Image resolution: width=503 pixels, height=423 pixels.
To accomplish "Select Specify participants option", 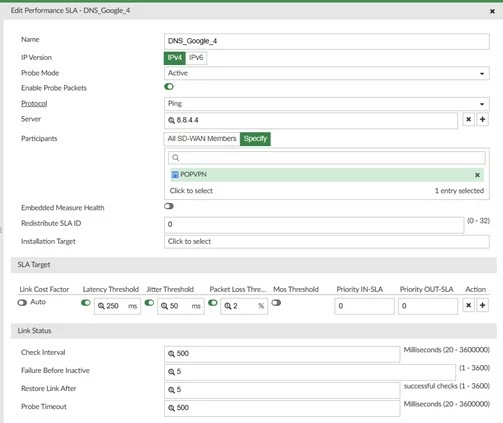I will pos(255,139).
